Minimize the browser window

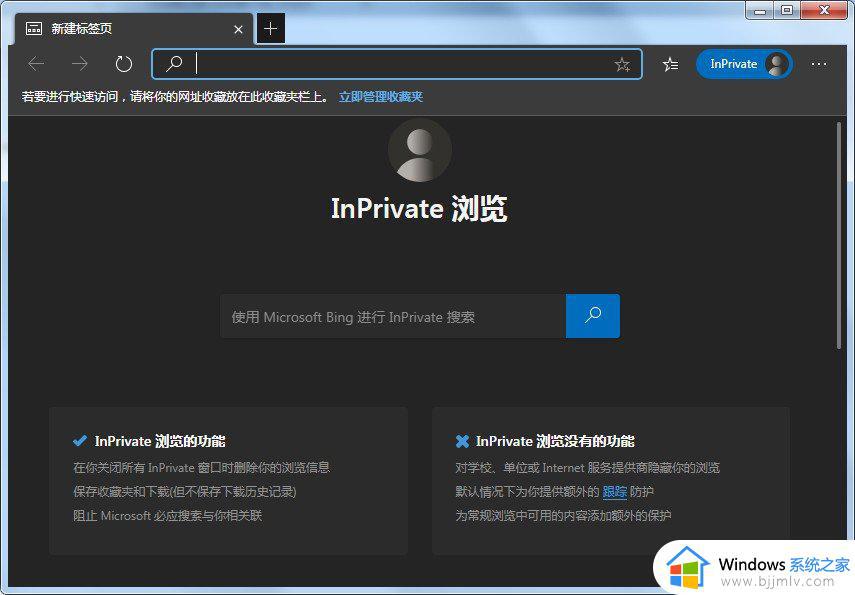[760, 10]
